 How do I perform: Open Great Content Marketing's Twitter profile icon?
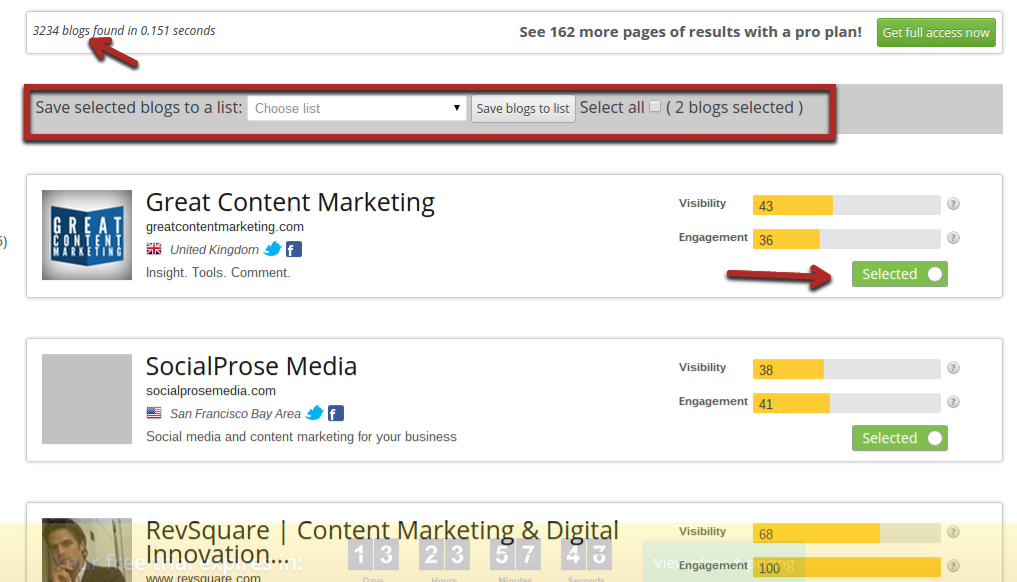pyautogui.click(x=273, y=249)
